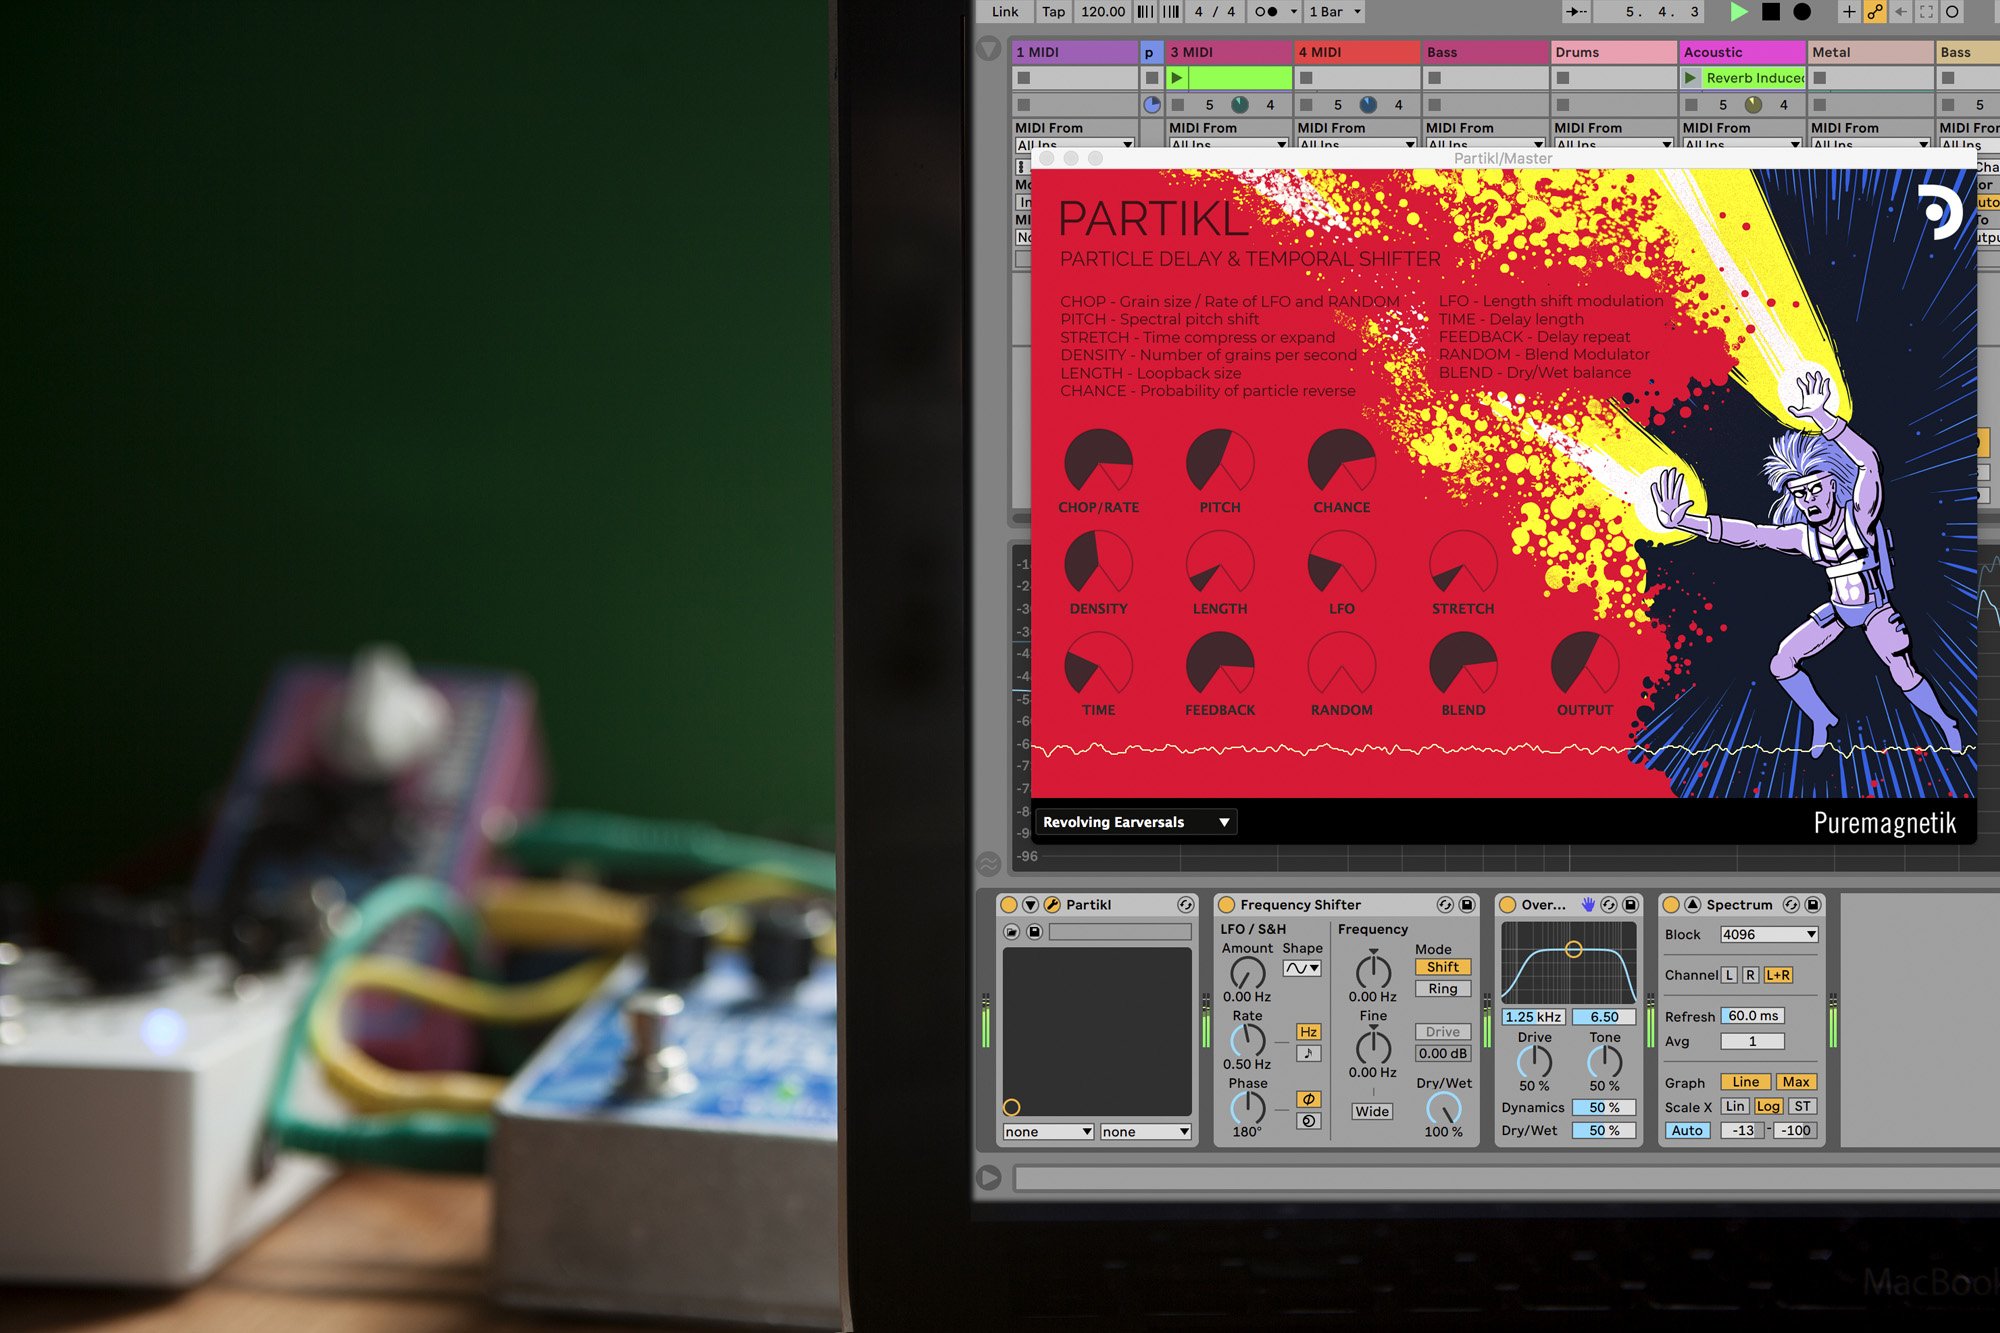Click the Frequency Shifter hot-swap icon
2000x1333 pixels.
[1444, 904]
